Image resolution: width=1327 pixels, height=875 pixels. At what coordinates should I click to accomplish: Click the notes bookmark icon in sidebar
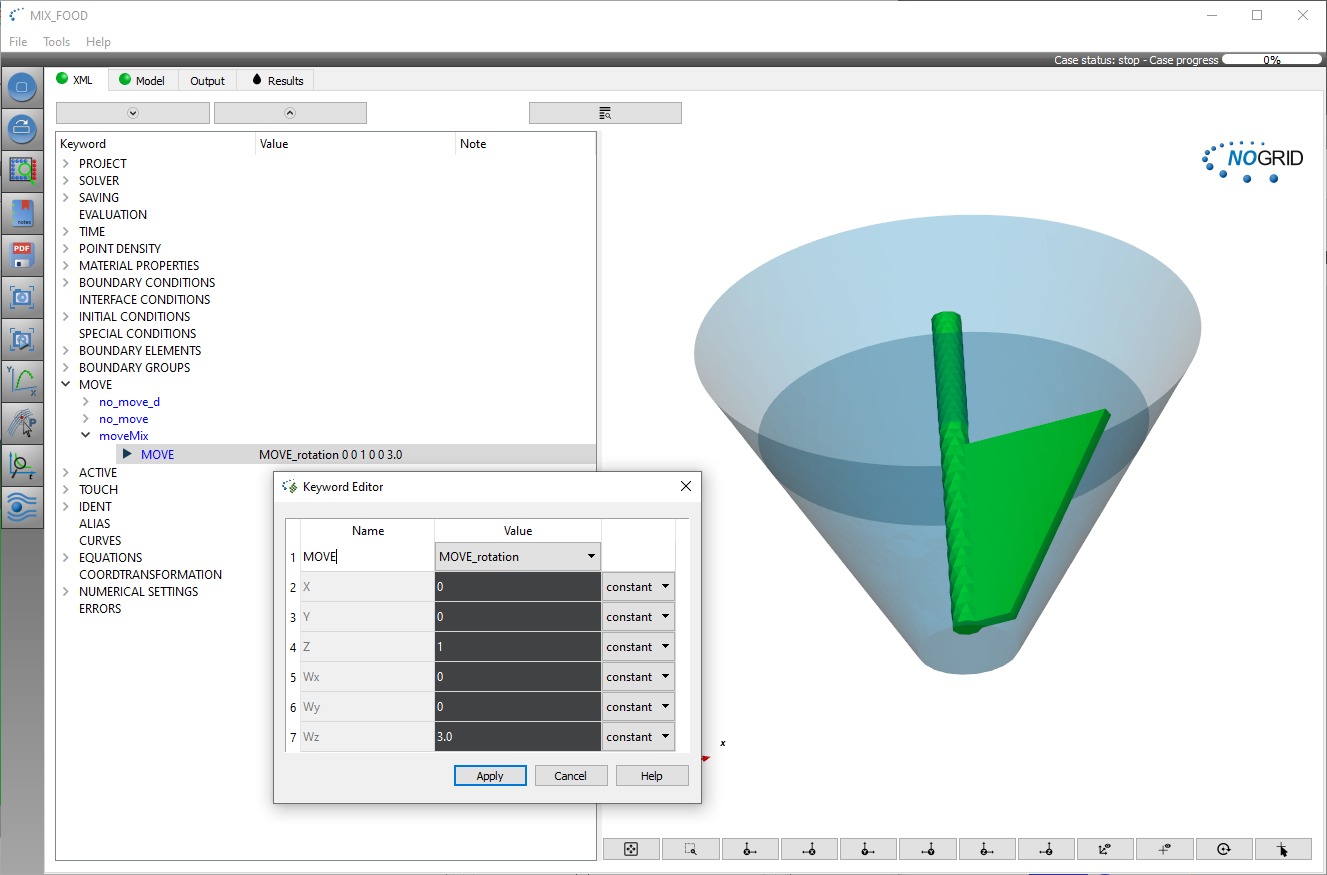tap(22, 213)
